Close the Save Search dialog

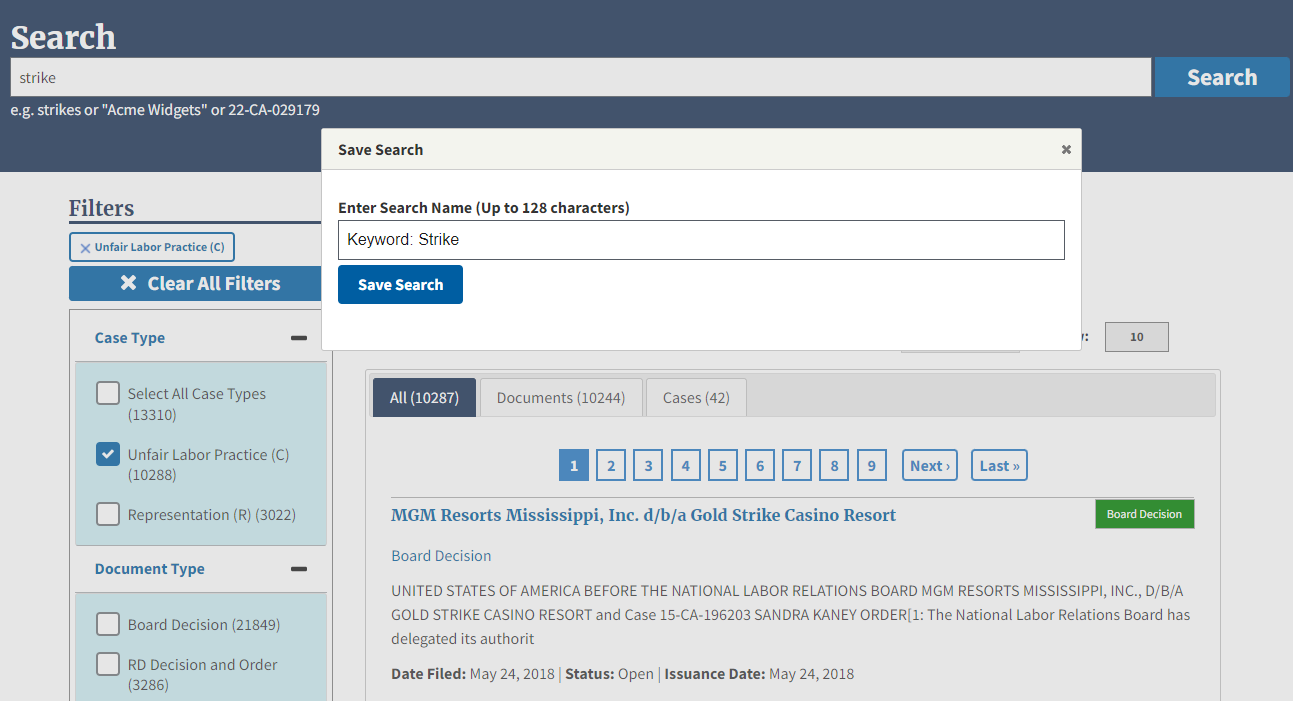(x=1066, y=150)
